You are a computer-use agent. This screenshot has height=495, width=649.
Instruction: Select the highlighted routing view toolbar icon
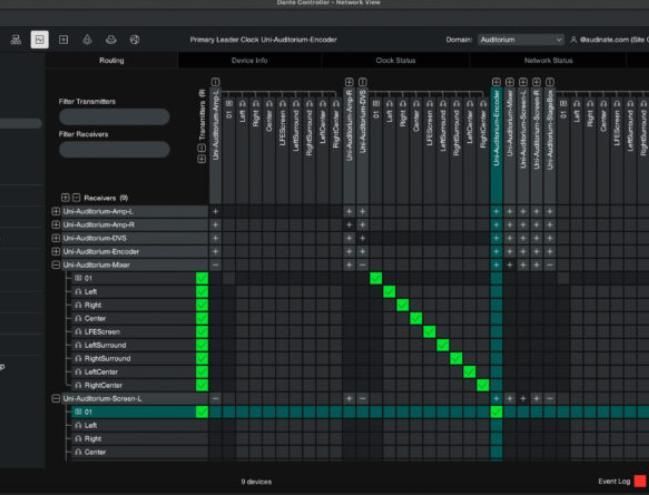click(x=39, y=40)
